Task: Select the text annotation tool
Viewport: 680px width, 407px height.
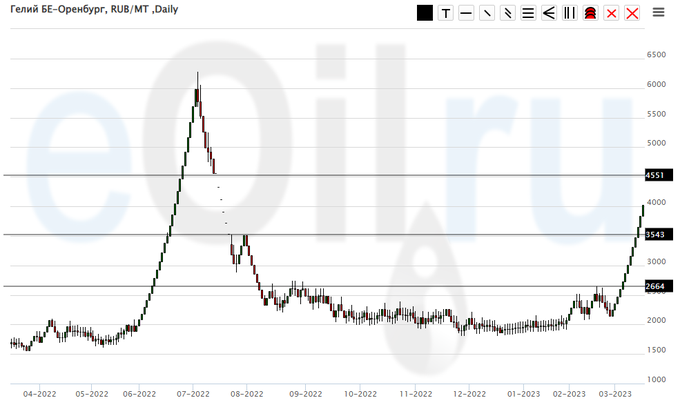Action: point(445,13)
